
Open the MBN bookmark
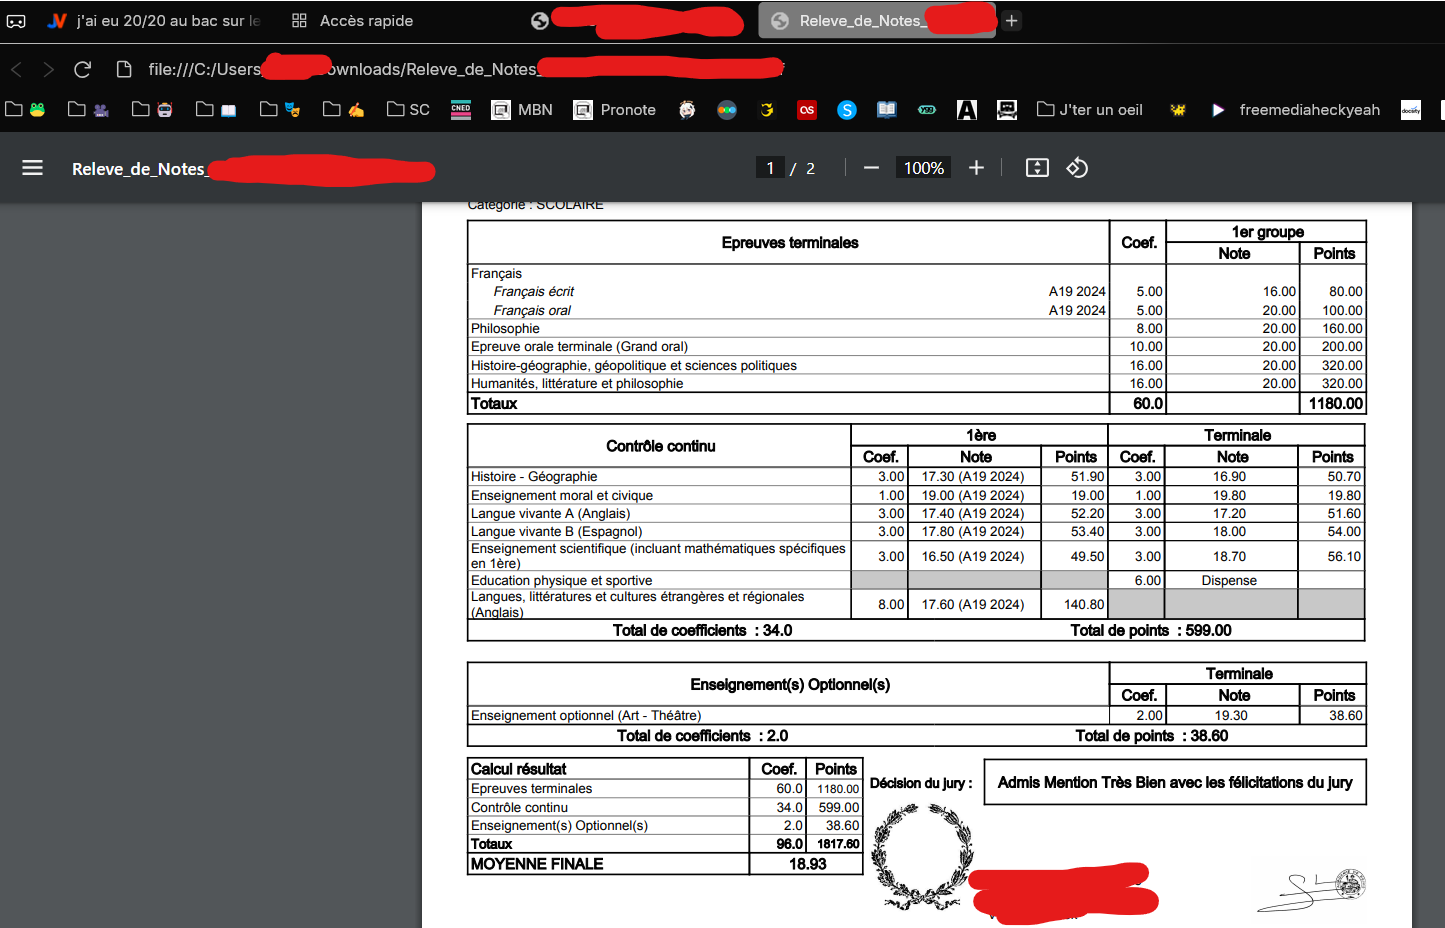tap(522, 110)
